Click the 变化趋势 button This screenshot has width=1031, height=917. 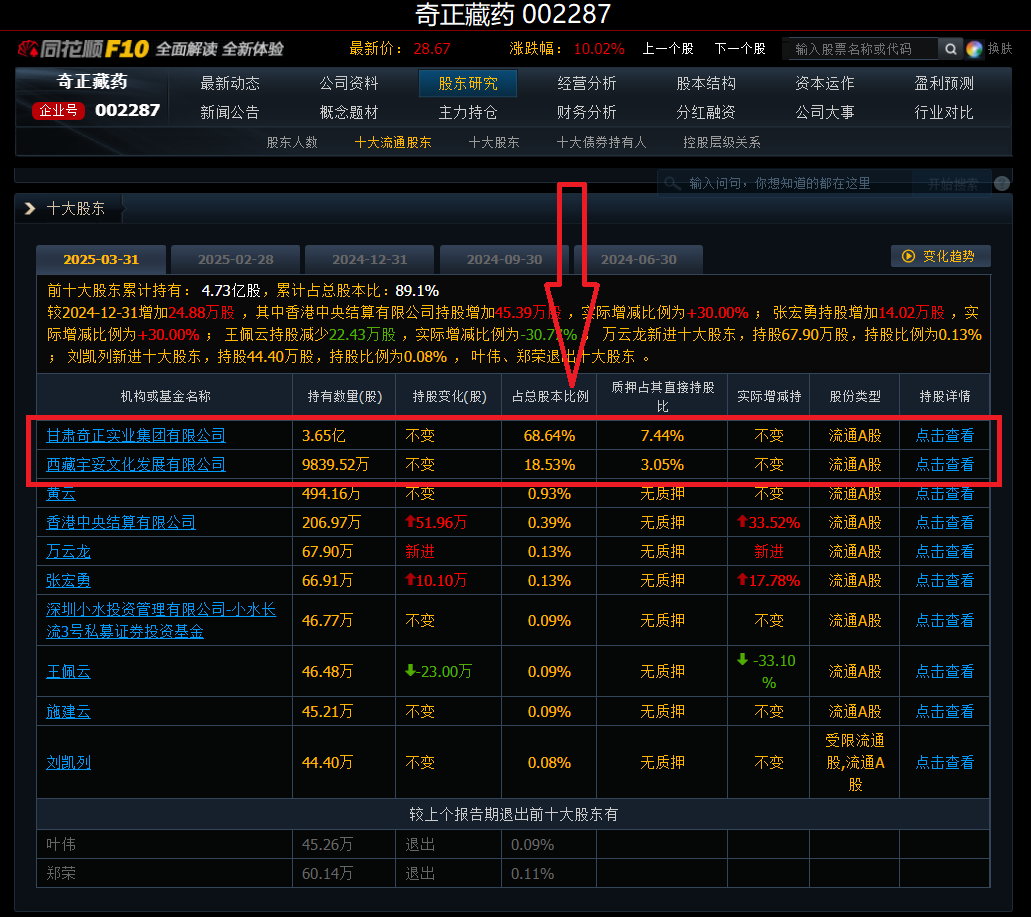coord(941,256)
